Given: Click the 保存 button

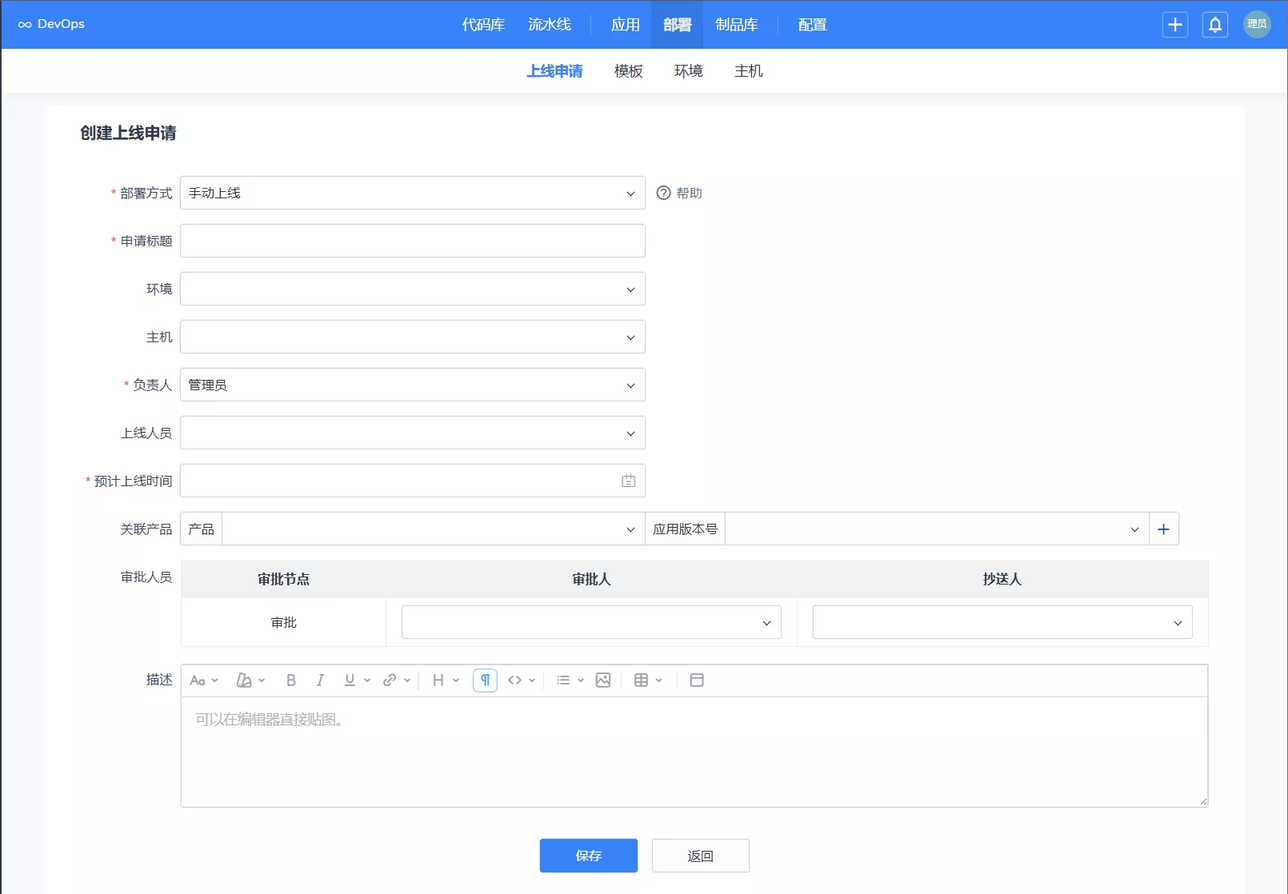Looking at the screenshot, I should pyautogui.click(x=589, y=856).
